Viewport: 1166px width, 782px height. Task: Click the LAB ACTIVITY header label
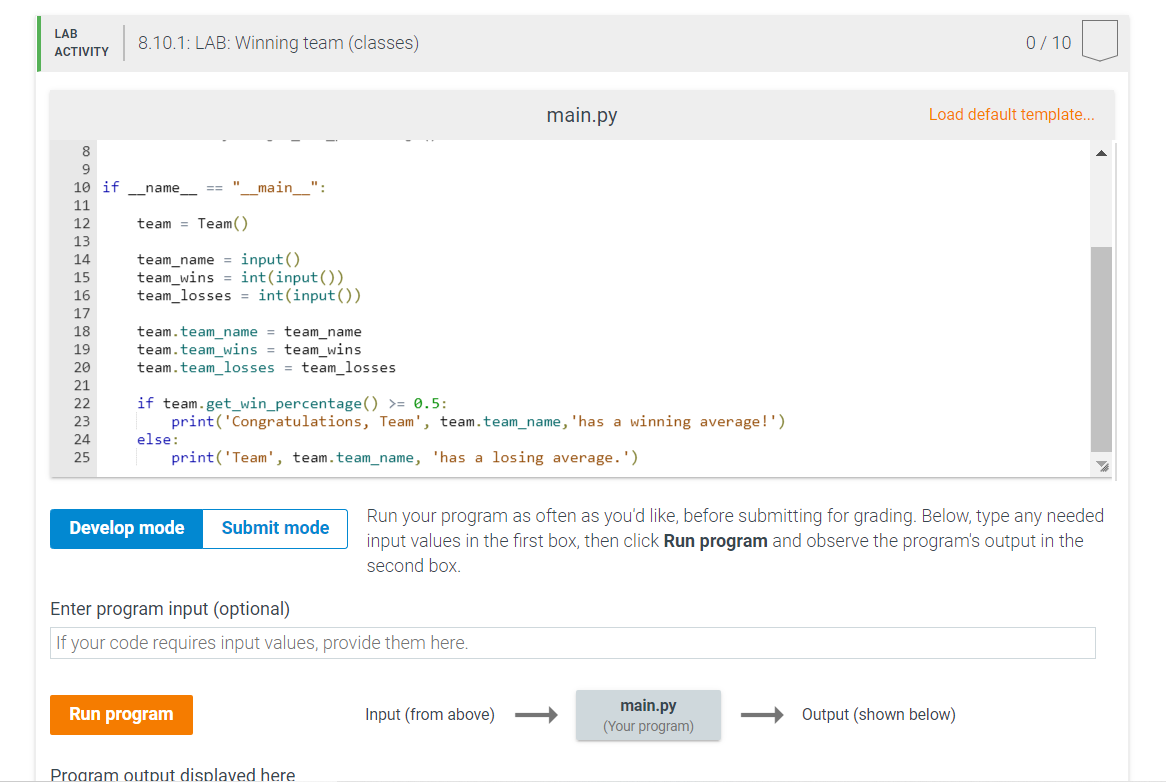[82, 43]
